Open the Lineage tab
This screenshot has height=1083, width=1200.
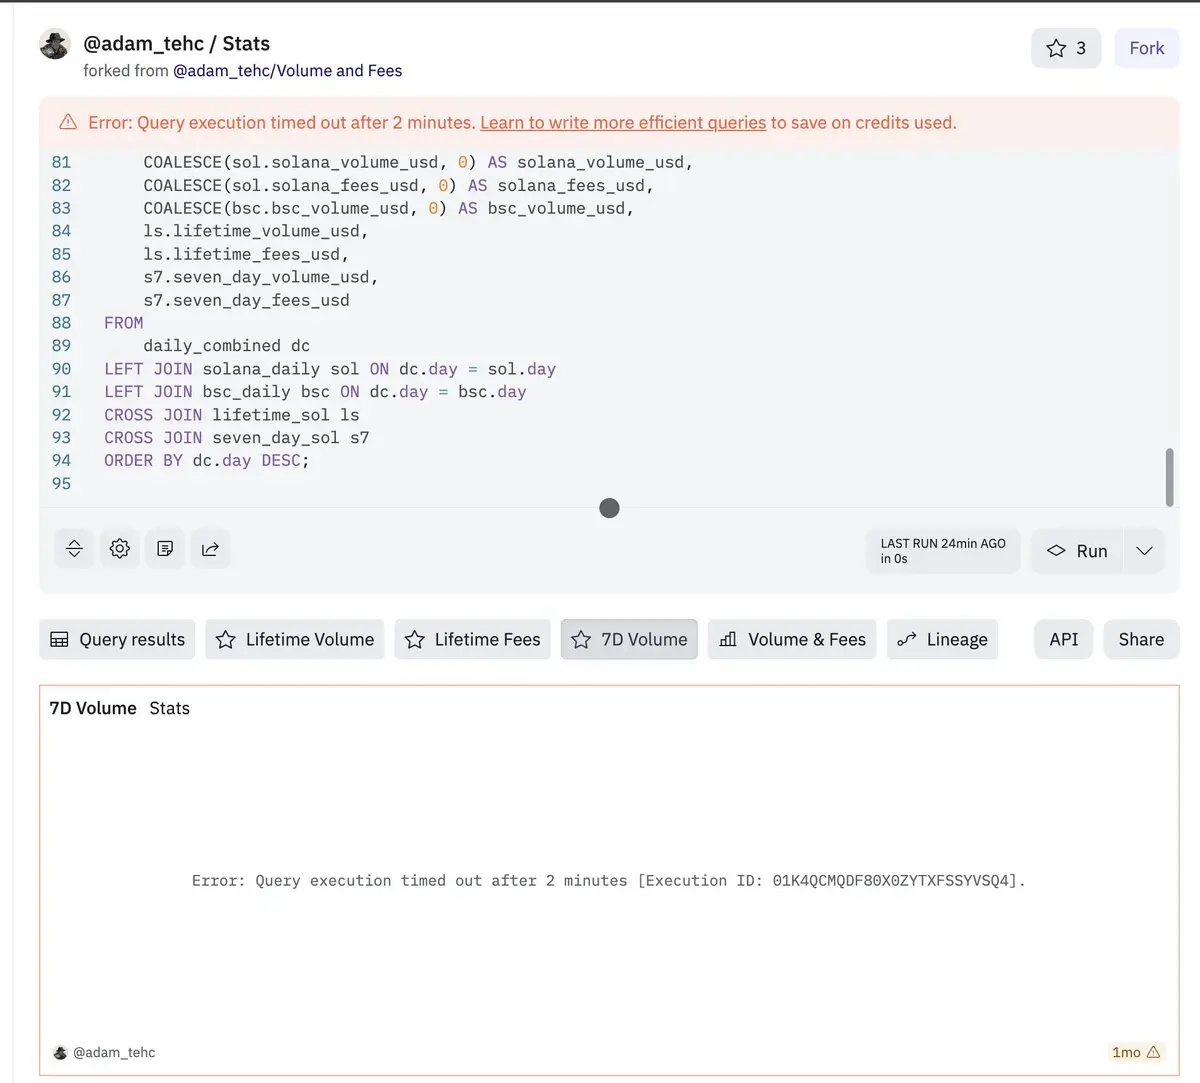coord(942,640)
